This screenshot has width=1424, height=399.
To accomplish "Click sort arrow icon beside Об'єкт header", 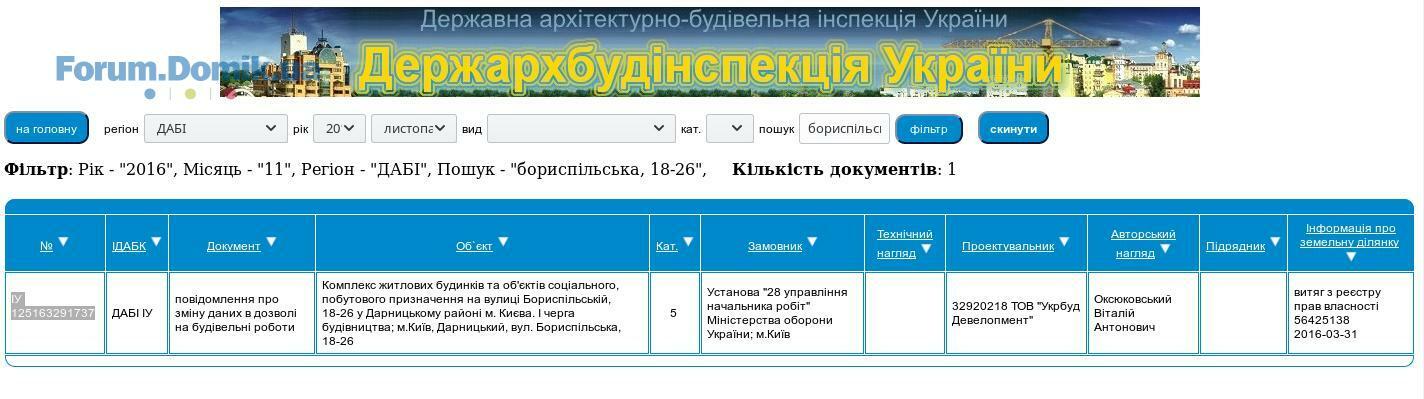I will tap(503, 242).
